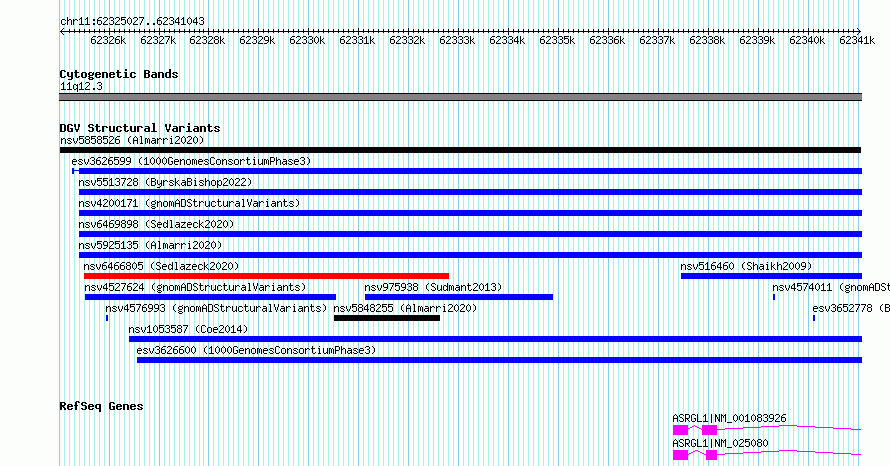Click the 62328k ruler tick label
890x466 pixels.
[207, 40]
